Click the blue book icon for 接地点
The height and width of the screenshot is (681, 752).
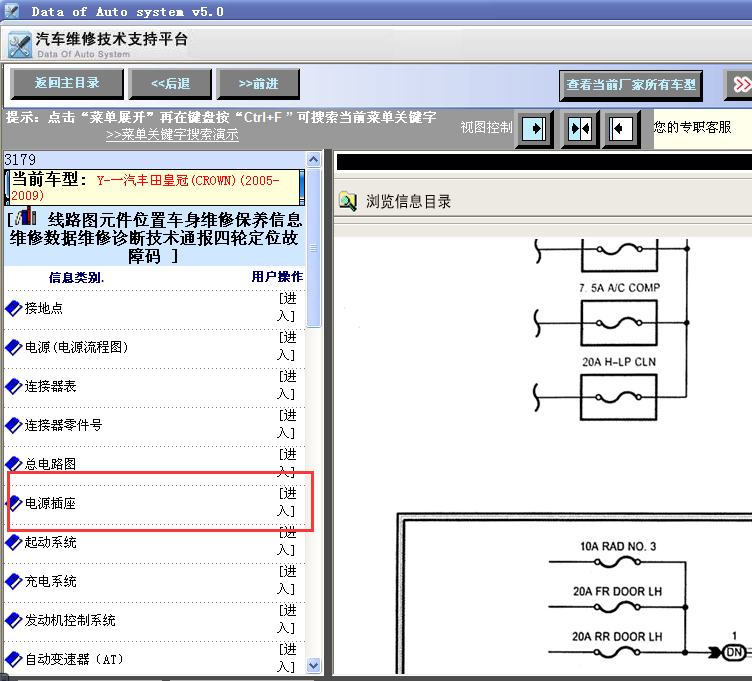13,308
